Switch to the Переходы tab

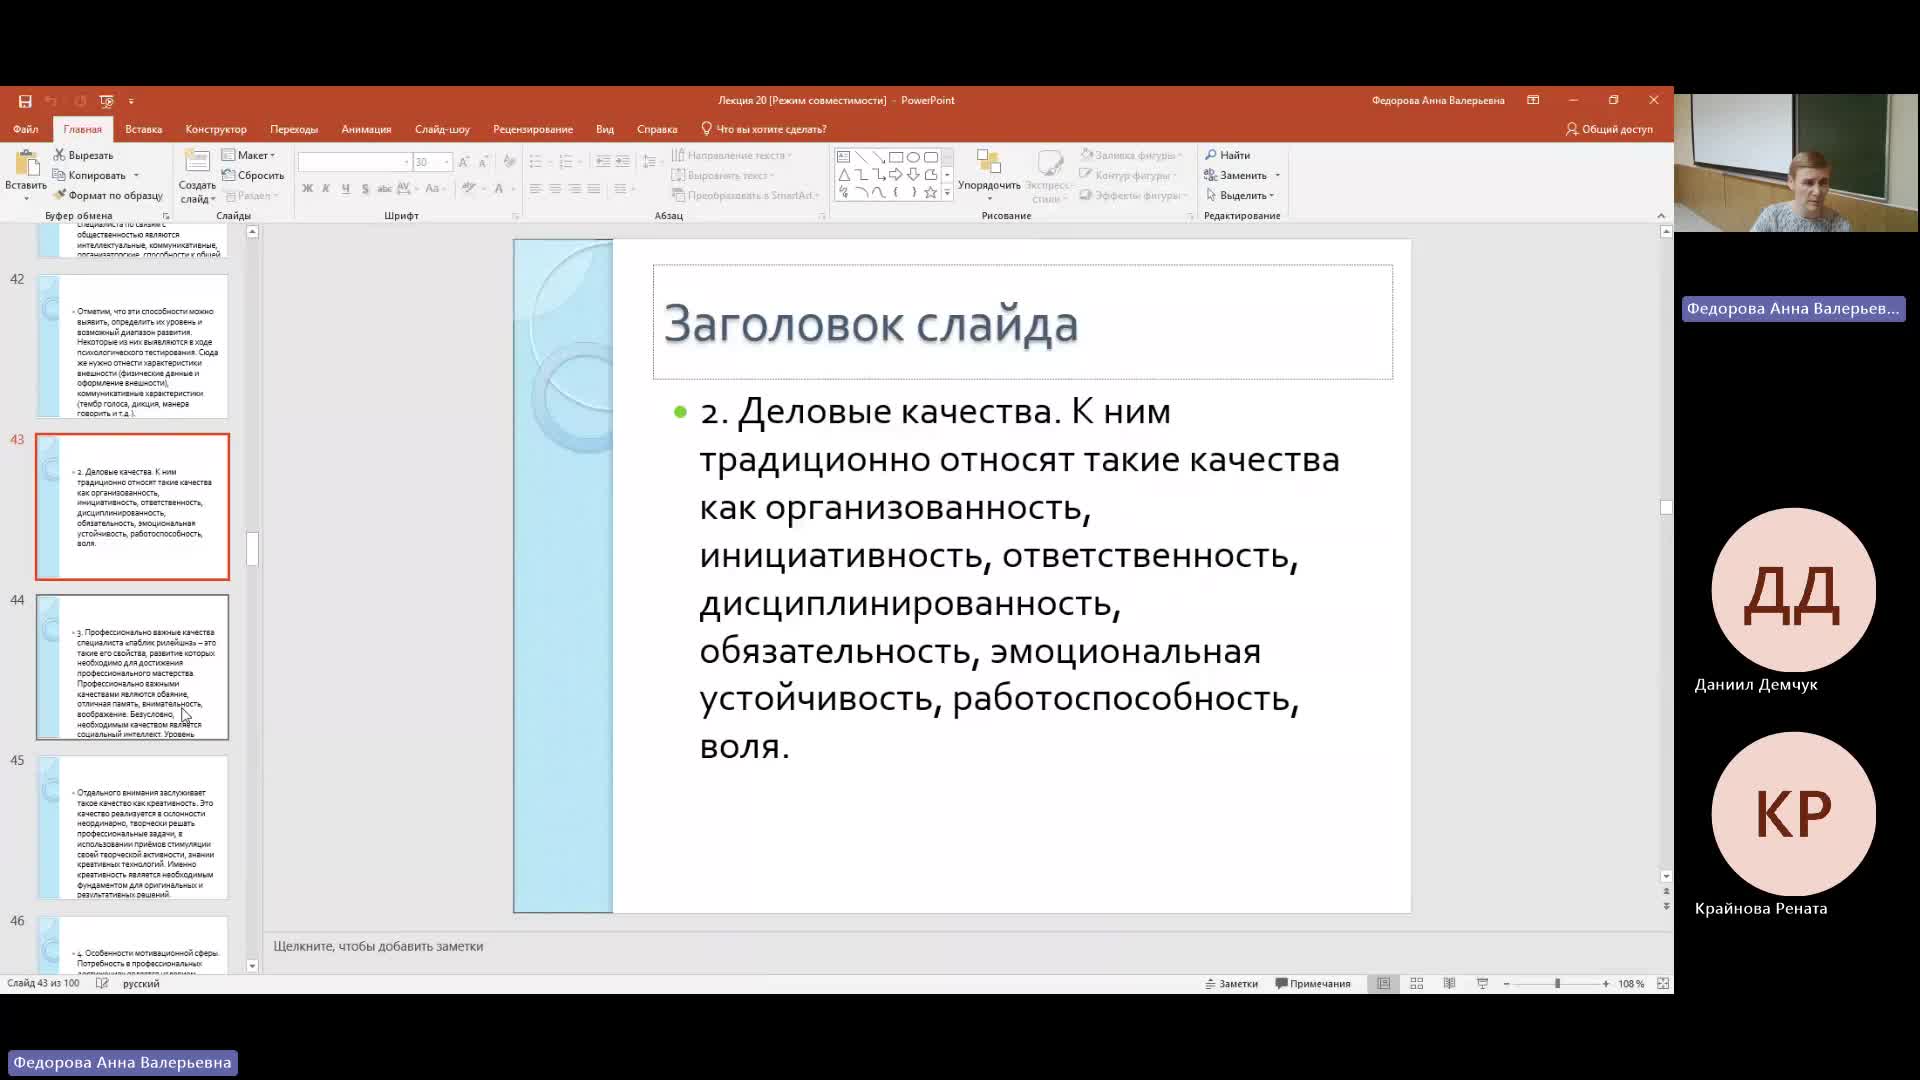tap(294, 129)
